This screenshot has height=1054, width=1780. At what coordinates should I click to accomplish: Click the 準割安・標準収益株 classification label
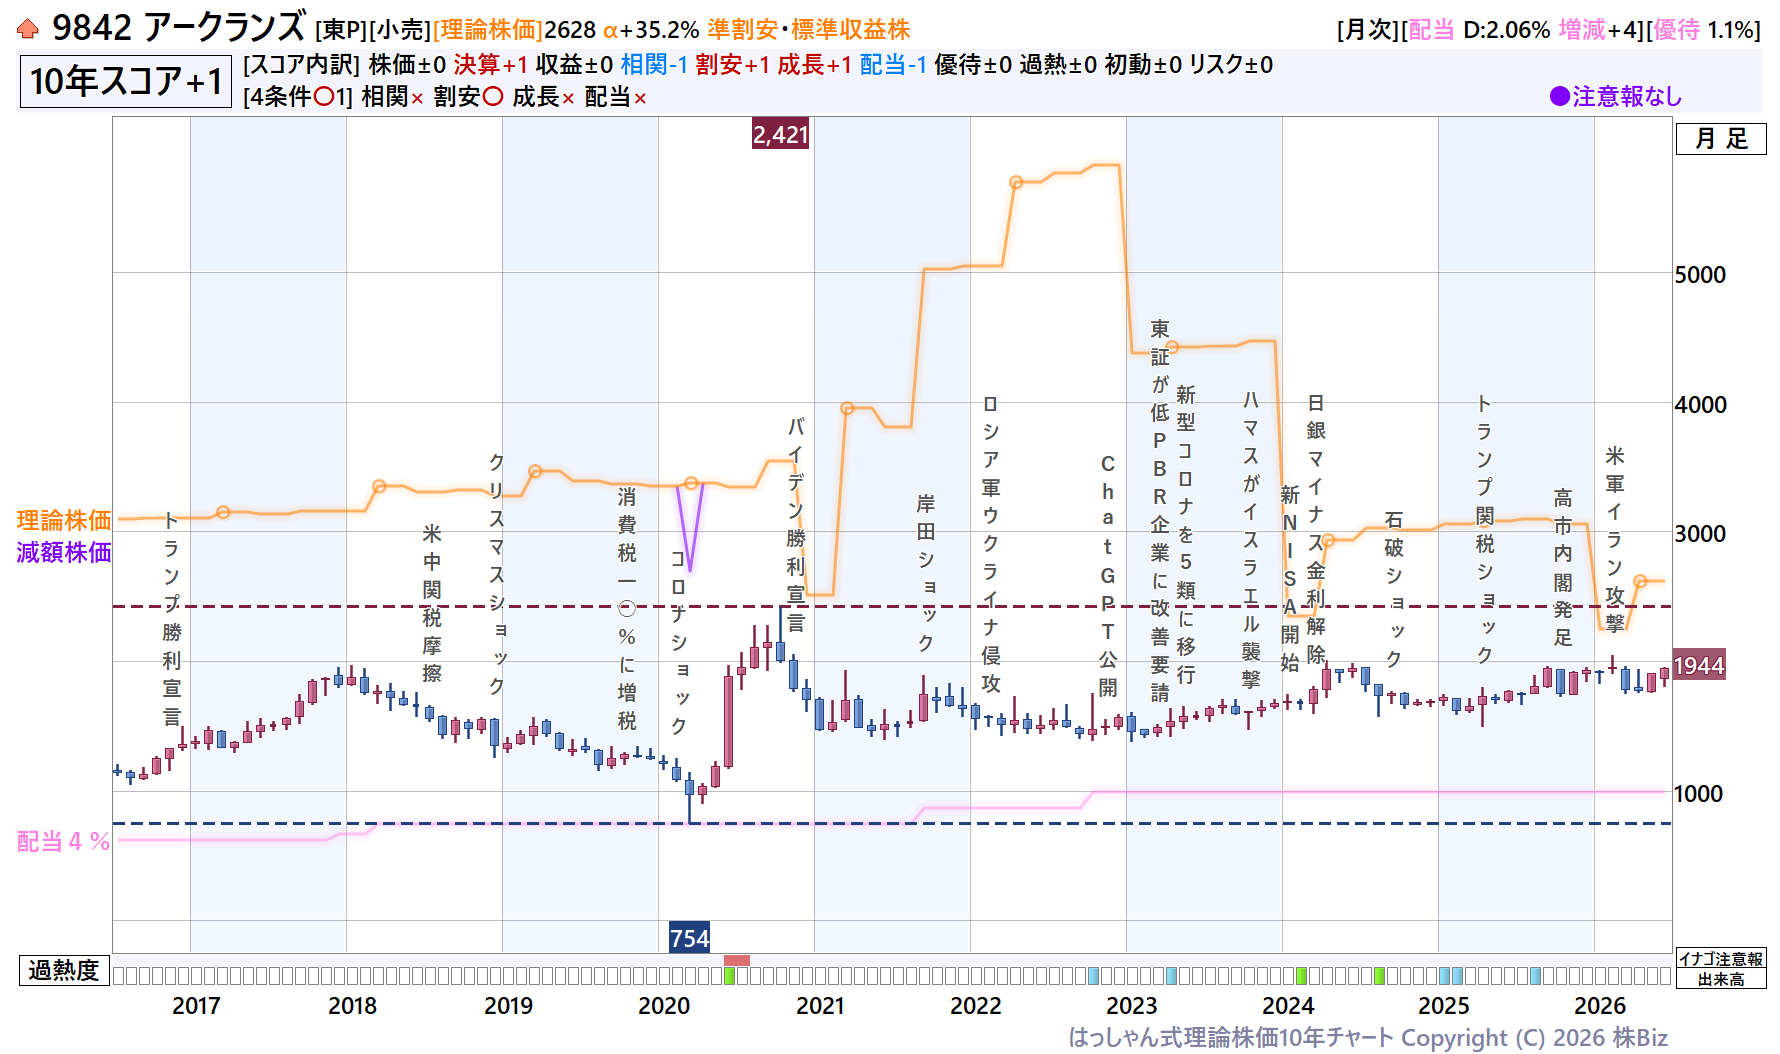(x=809, y=30)
